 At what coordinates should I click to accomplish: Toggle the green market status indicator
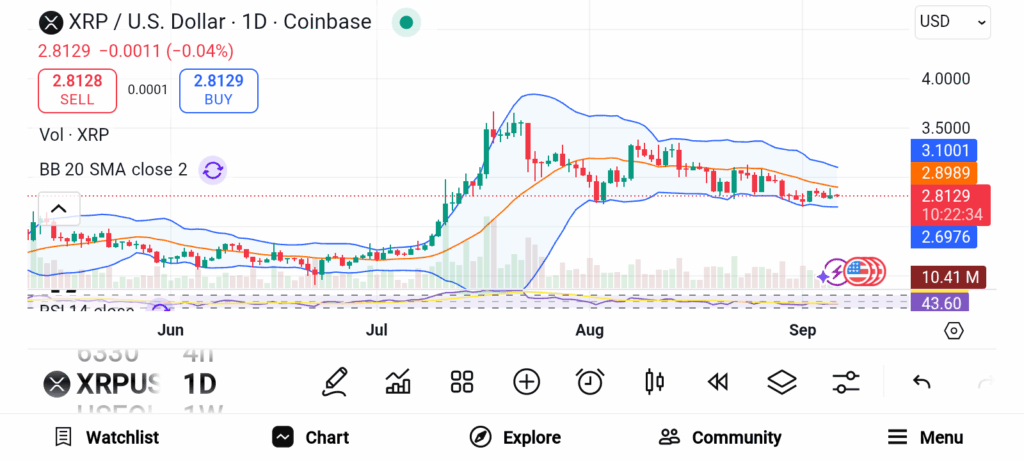405,22
